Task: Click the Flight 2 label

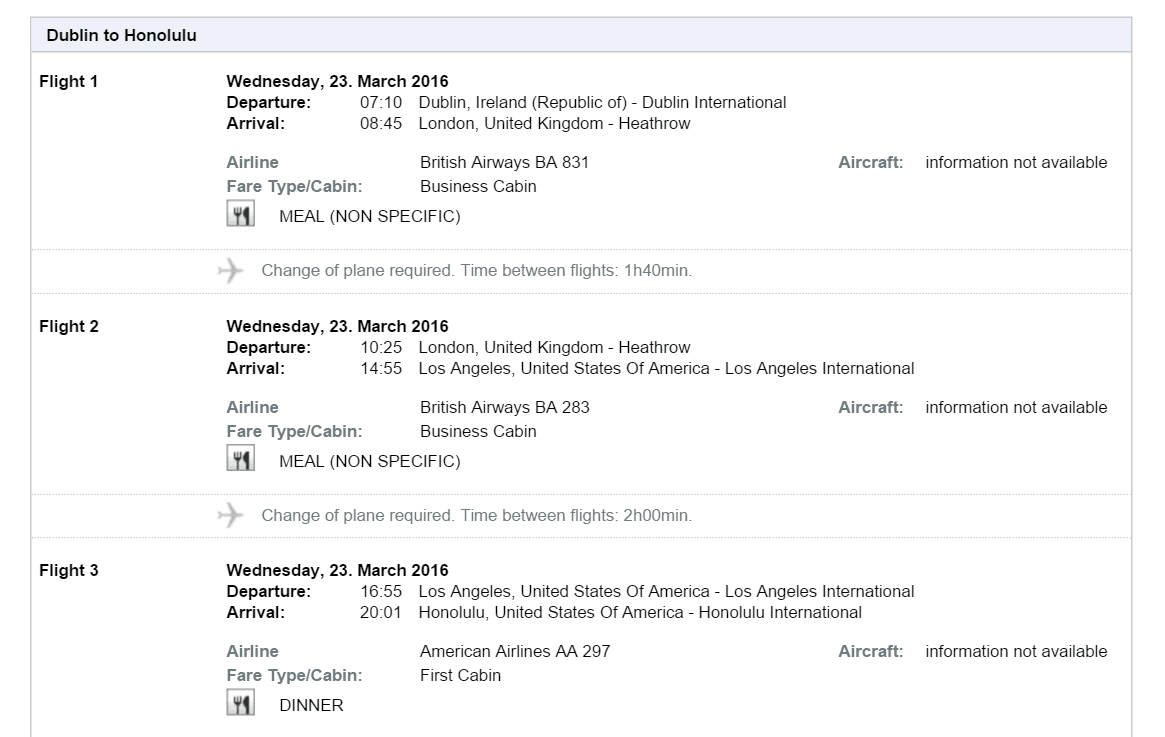Action: click(x=69, y=326)
